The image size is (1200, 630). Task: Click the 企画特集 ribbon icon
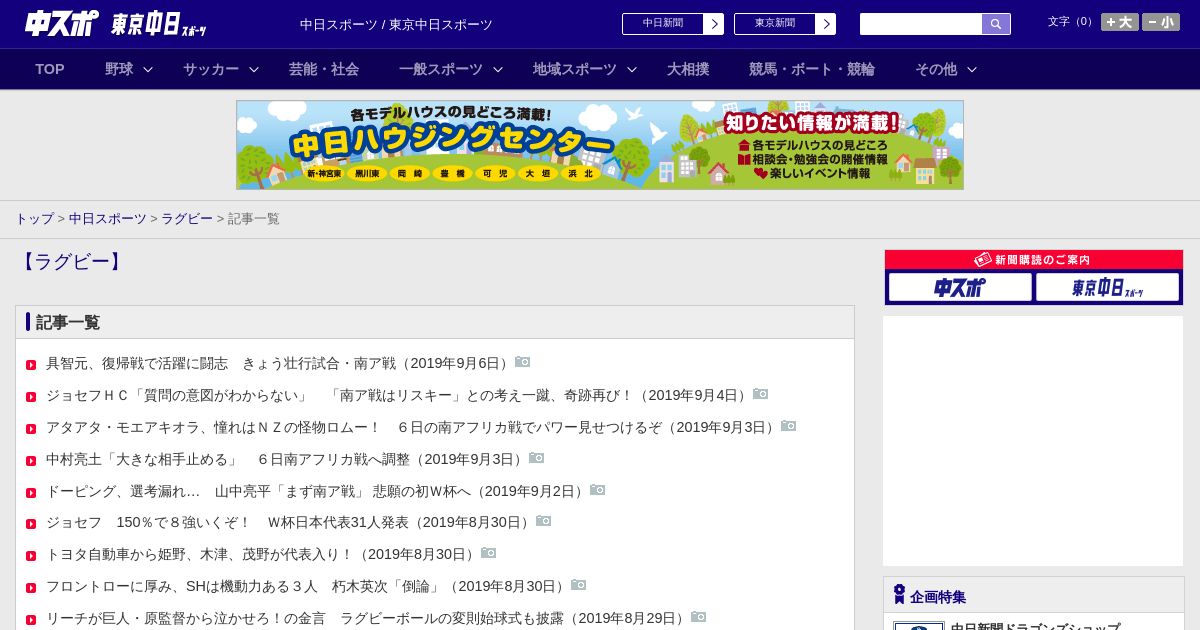[899, 595]
